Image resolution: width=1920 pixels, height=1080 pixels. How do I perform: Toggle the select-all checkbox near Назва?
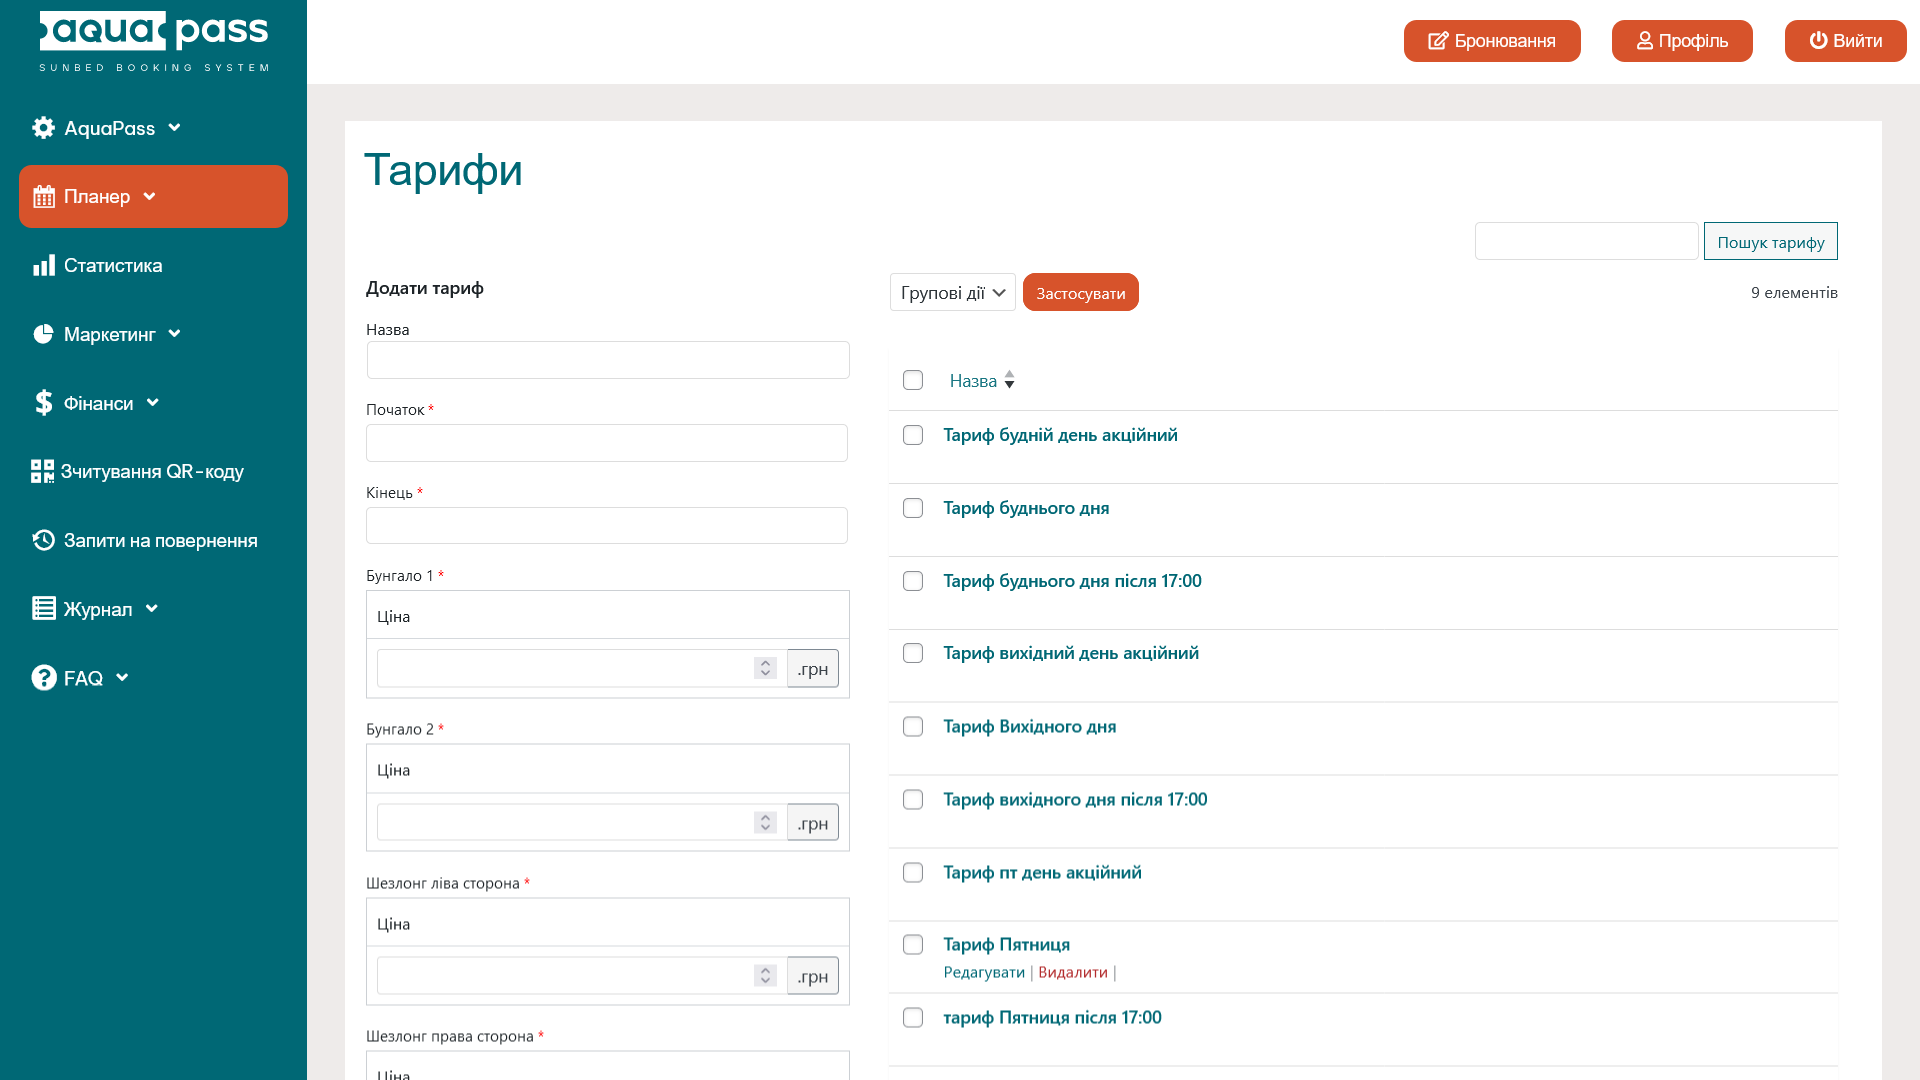click(x=913, y=380)
